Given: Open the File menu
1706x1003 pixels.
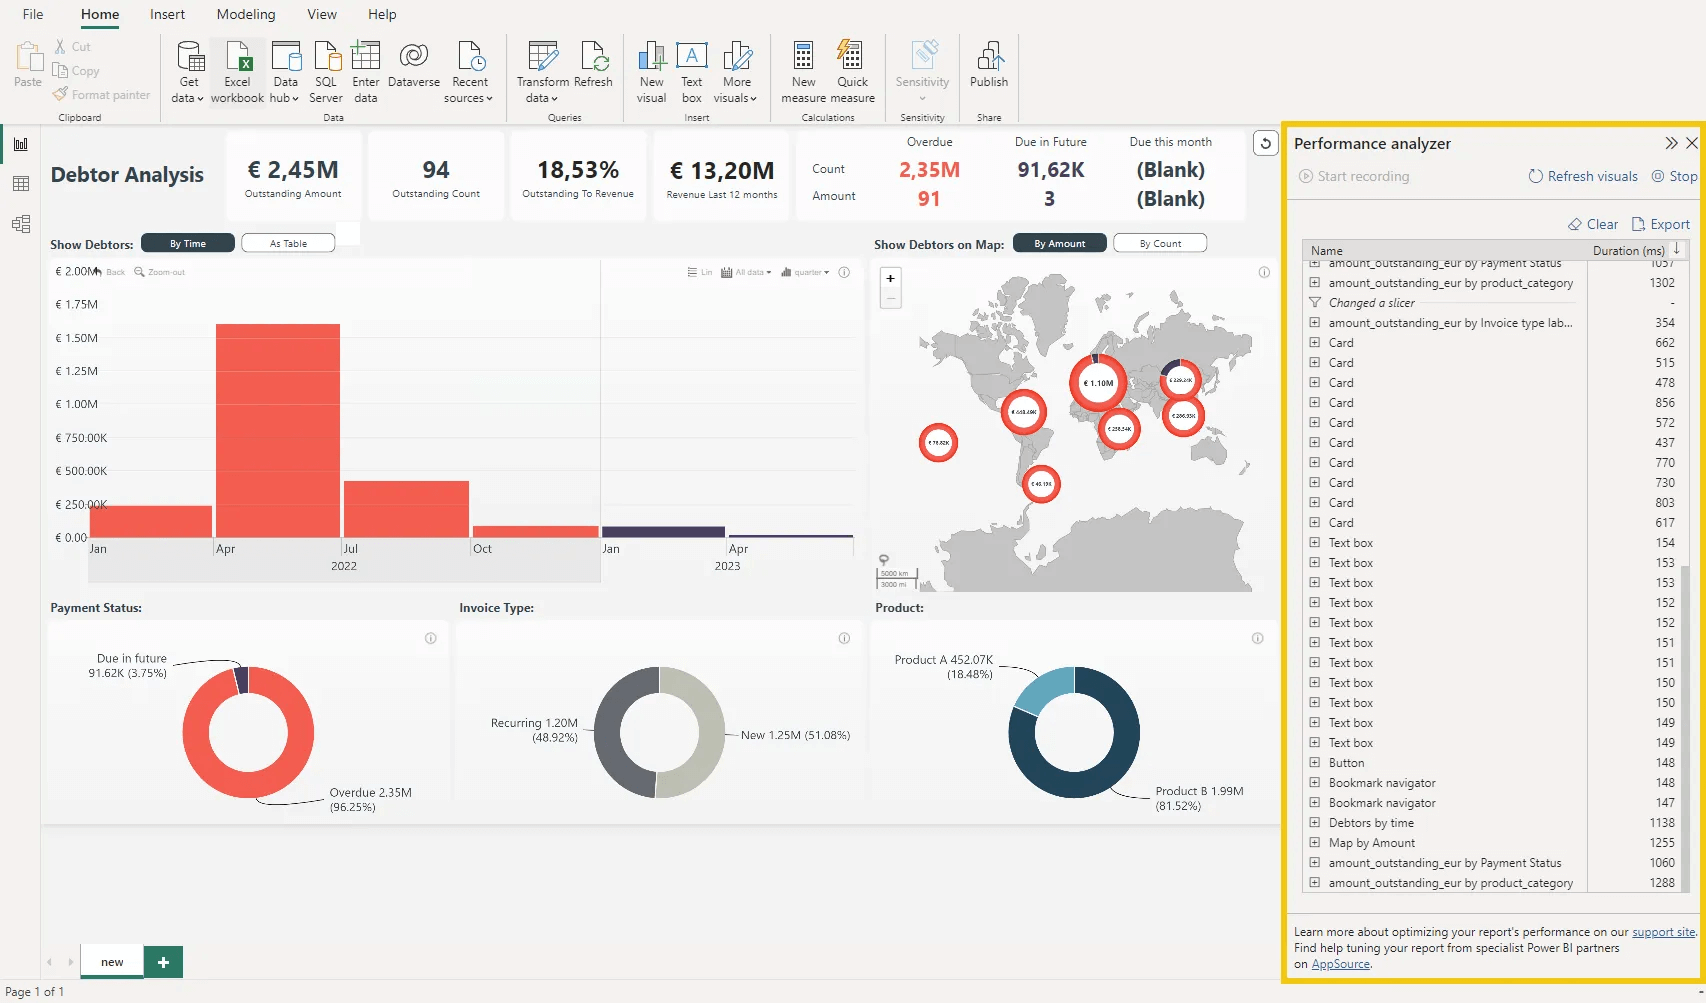Looking at the screenshot, I should click(x=32, y=14).
